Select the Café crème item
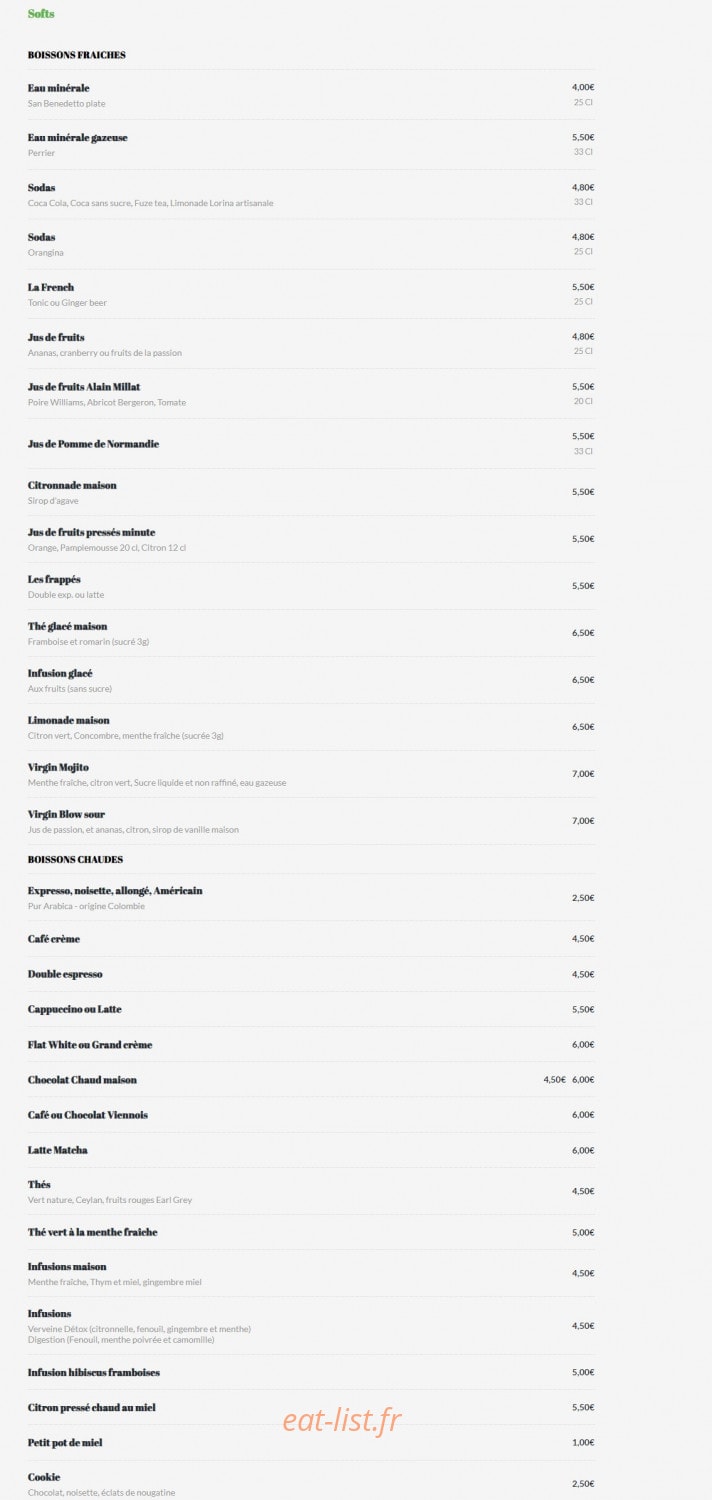 tap(54, 939)
